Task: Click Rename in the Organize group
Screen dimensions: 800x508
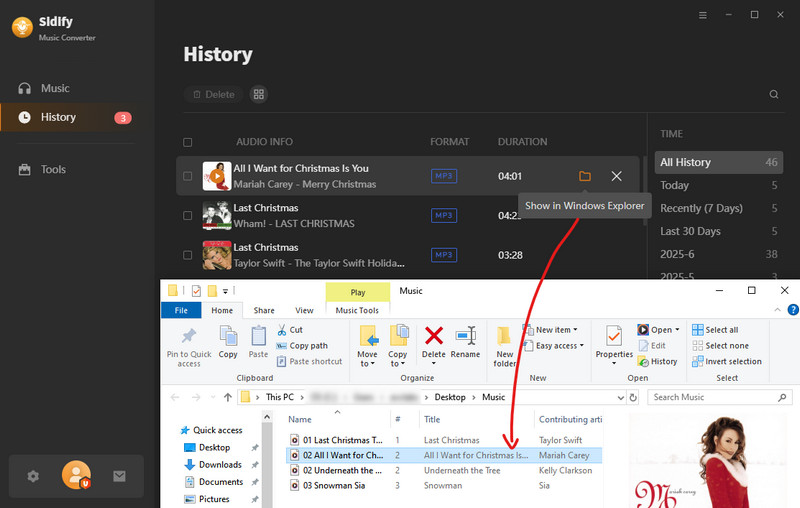Action: [x=465, y=343]
